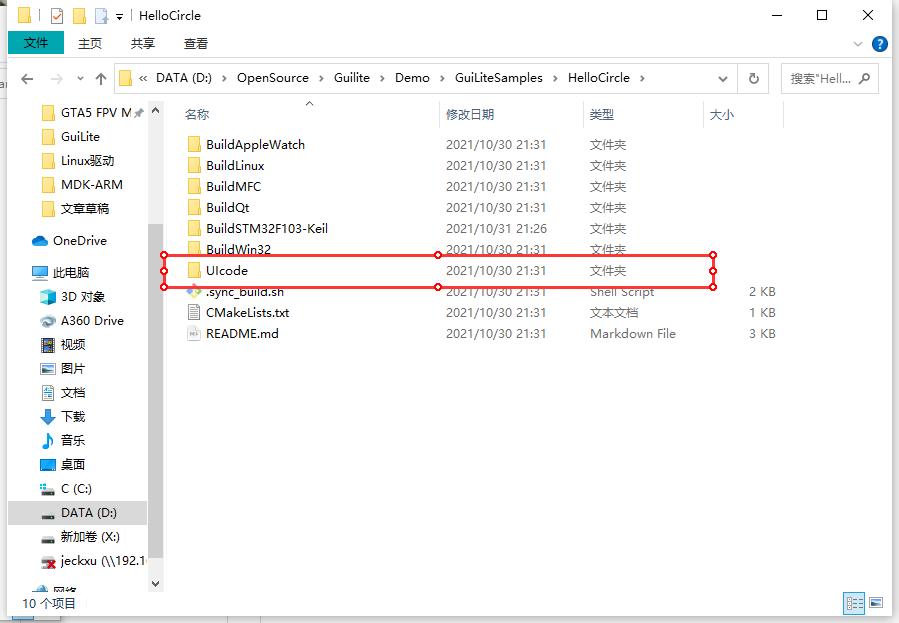899x623 pixels.
Task: Switch to the 查看 ribbon tab
Action: (x=194, y=43)
